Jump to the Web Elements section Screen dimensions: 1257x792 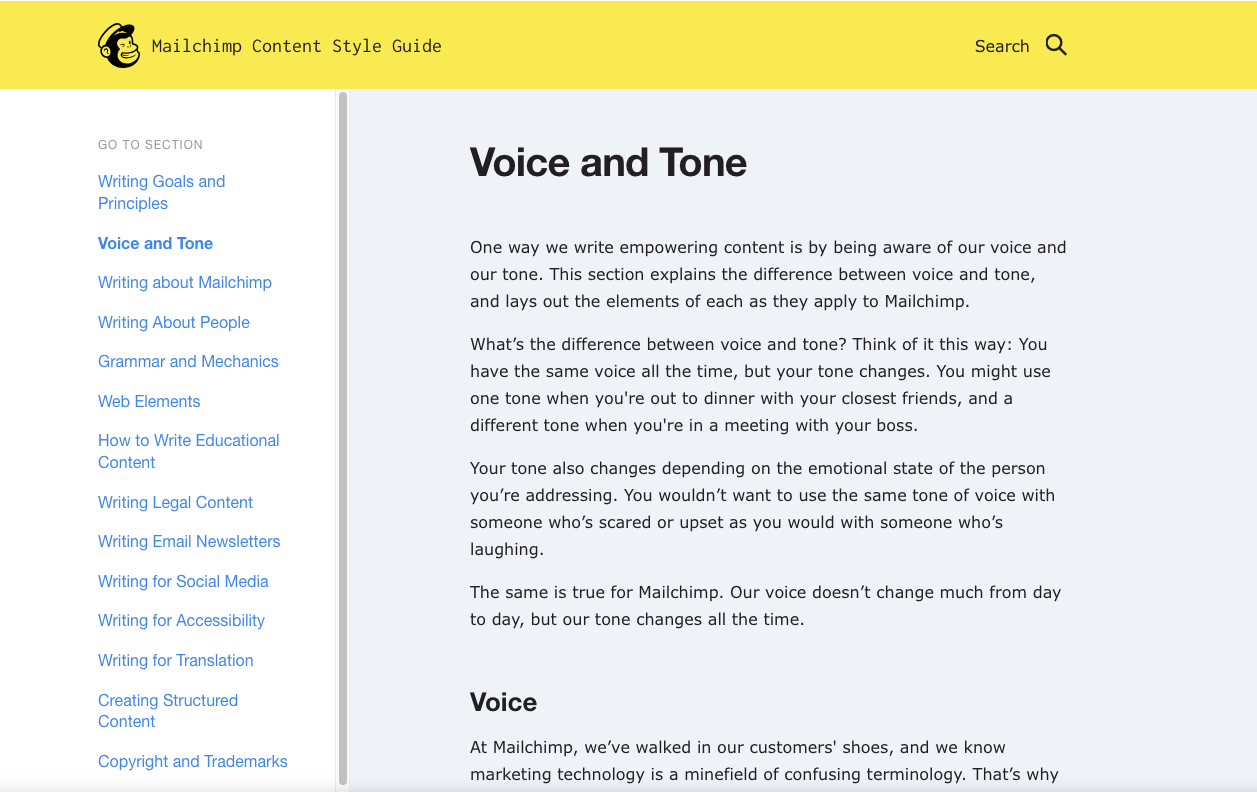click(149, 401)
